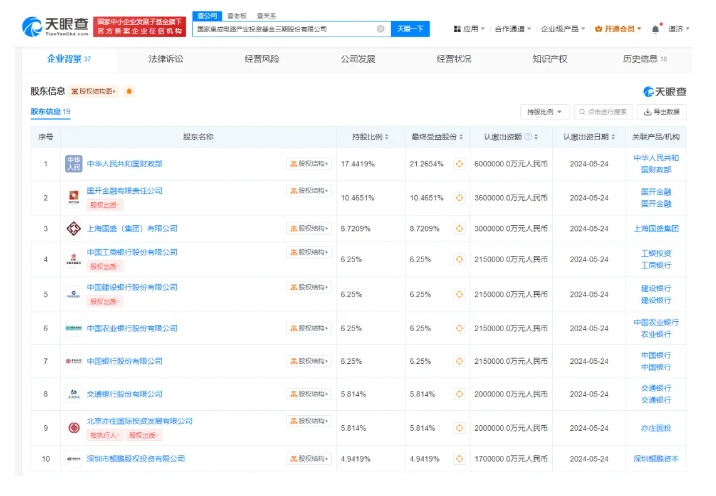The width and height of the screenshot is (716, 496).
Task: Click the 天眼一下 search button
Action: (410, 29)
